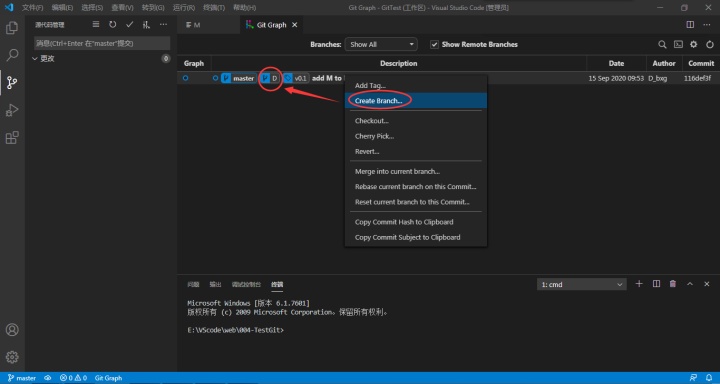The height and width of the screenshot is (384, 720).
Task: Open the 转到(G) menu
Action: 153,8
